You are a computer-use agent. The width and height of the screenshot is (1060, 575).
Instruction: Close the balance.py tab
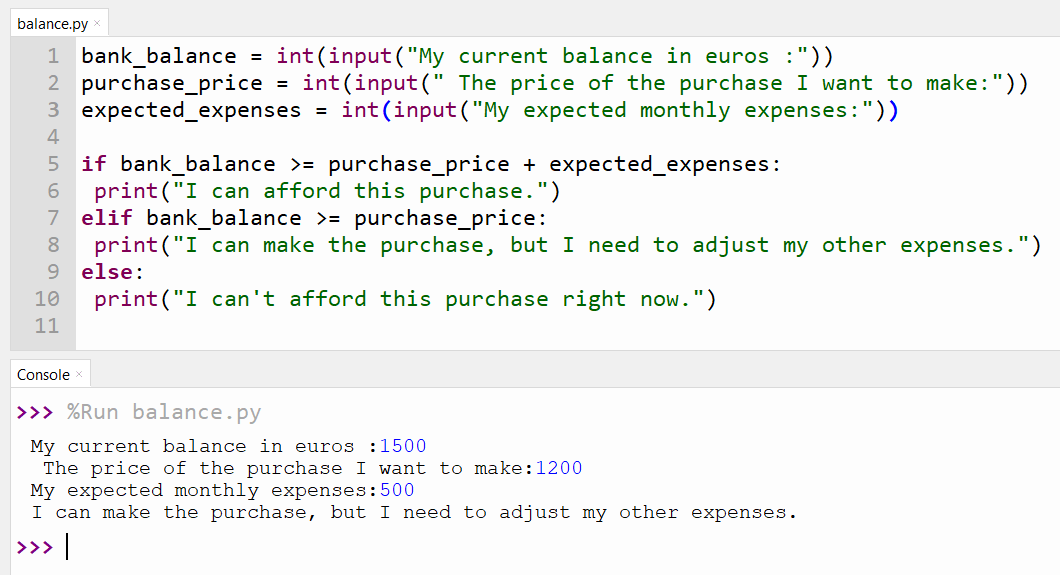tap(97, 23)
